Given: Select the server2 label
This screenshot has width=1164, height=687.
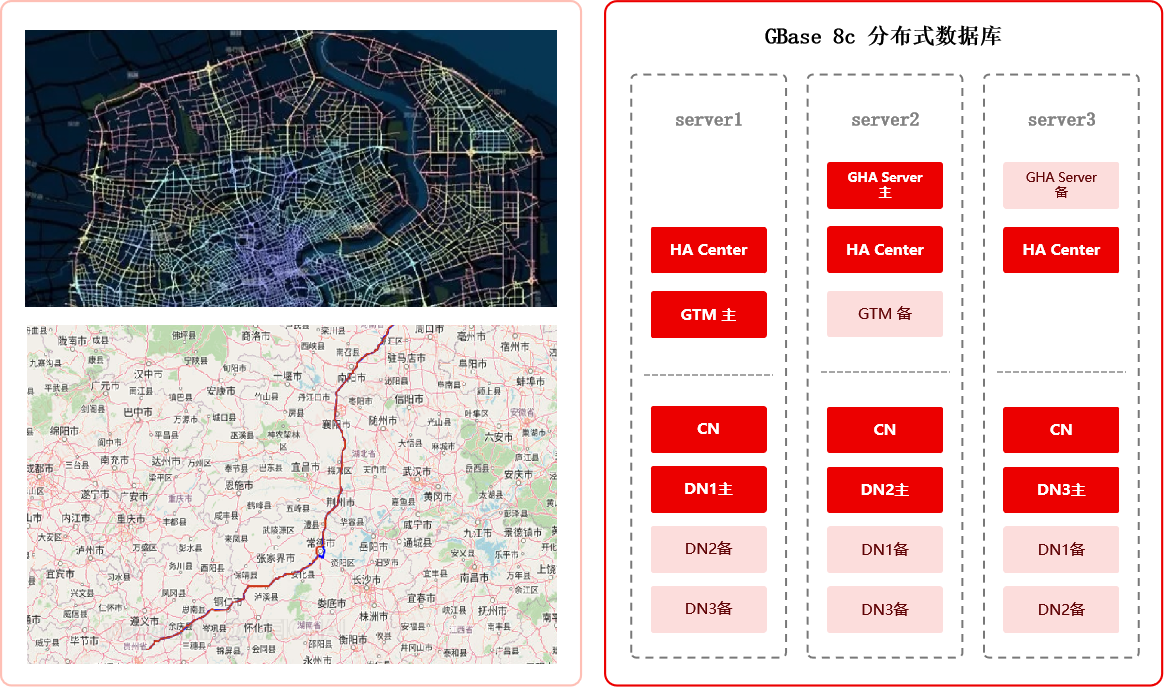Looking at the screenshot, I should (x=885, y=120).
